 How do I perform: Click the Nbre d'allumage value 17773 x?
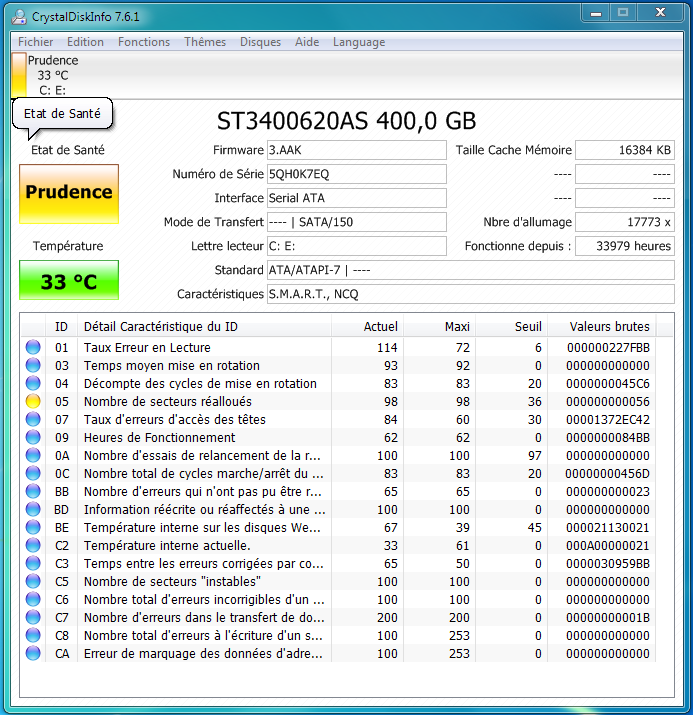(x=625, y=222)
